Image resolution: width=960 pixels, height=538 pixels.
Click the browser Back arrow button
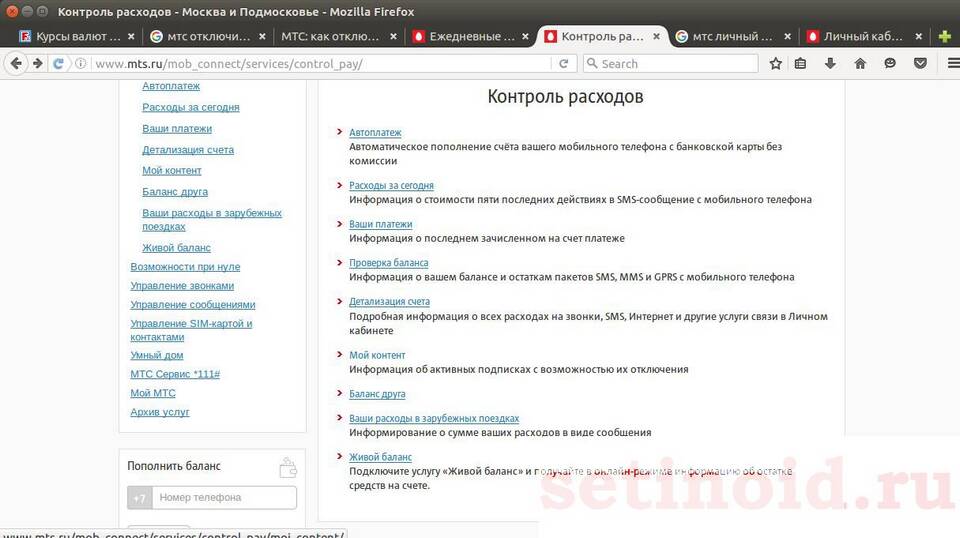[17, 63]
